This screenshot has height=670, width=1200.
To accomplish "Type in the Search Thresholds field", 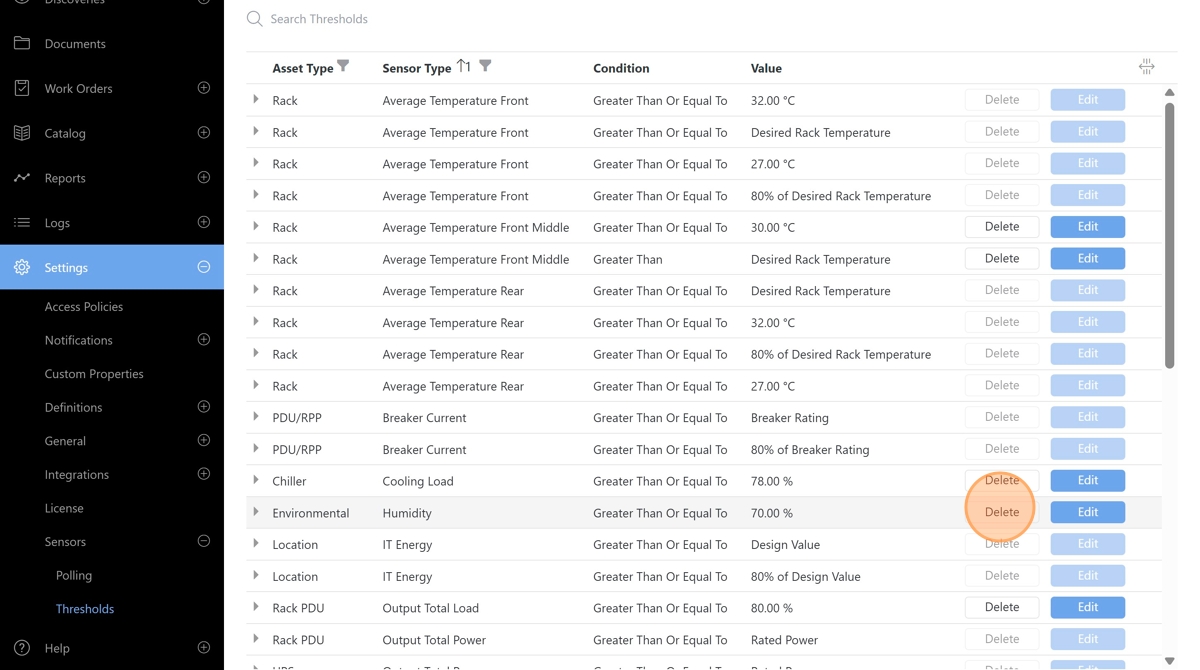I will (x=500, y=19).
